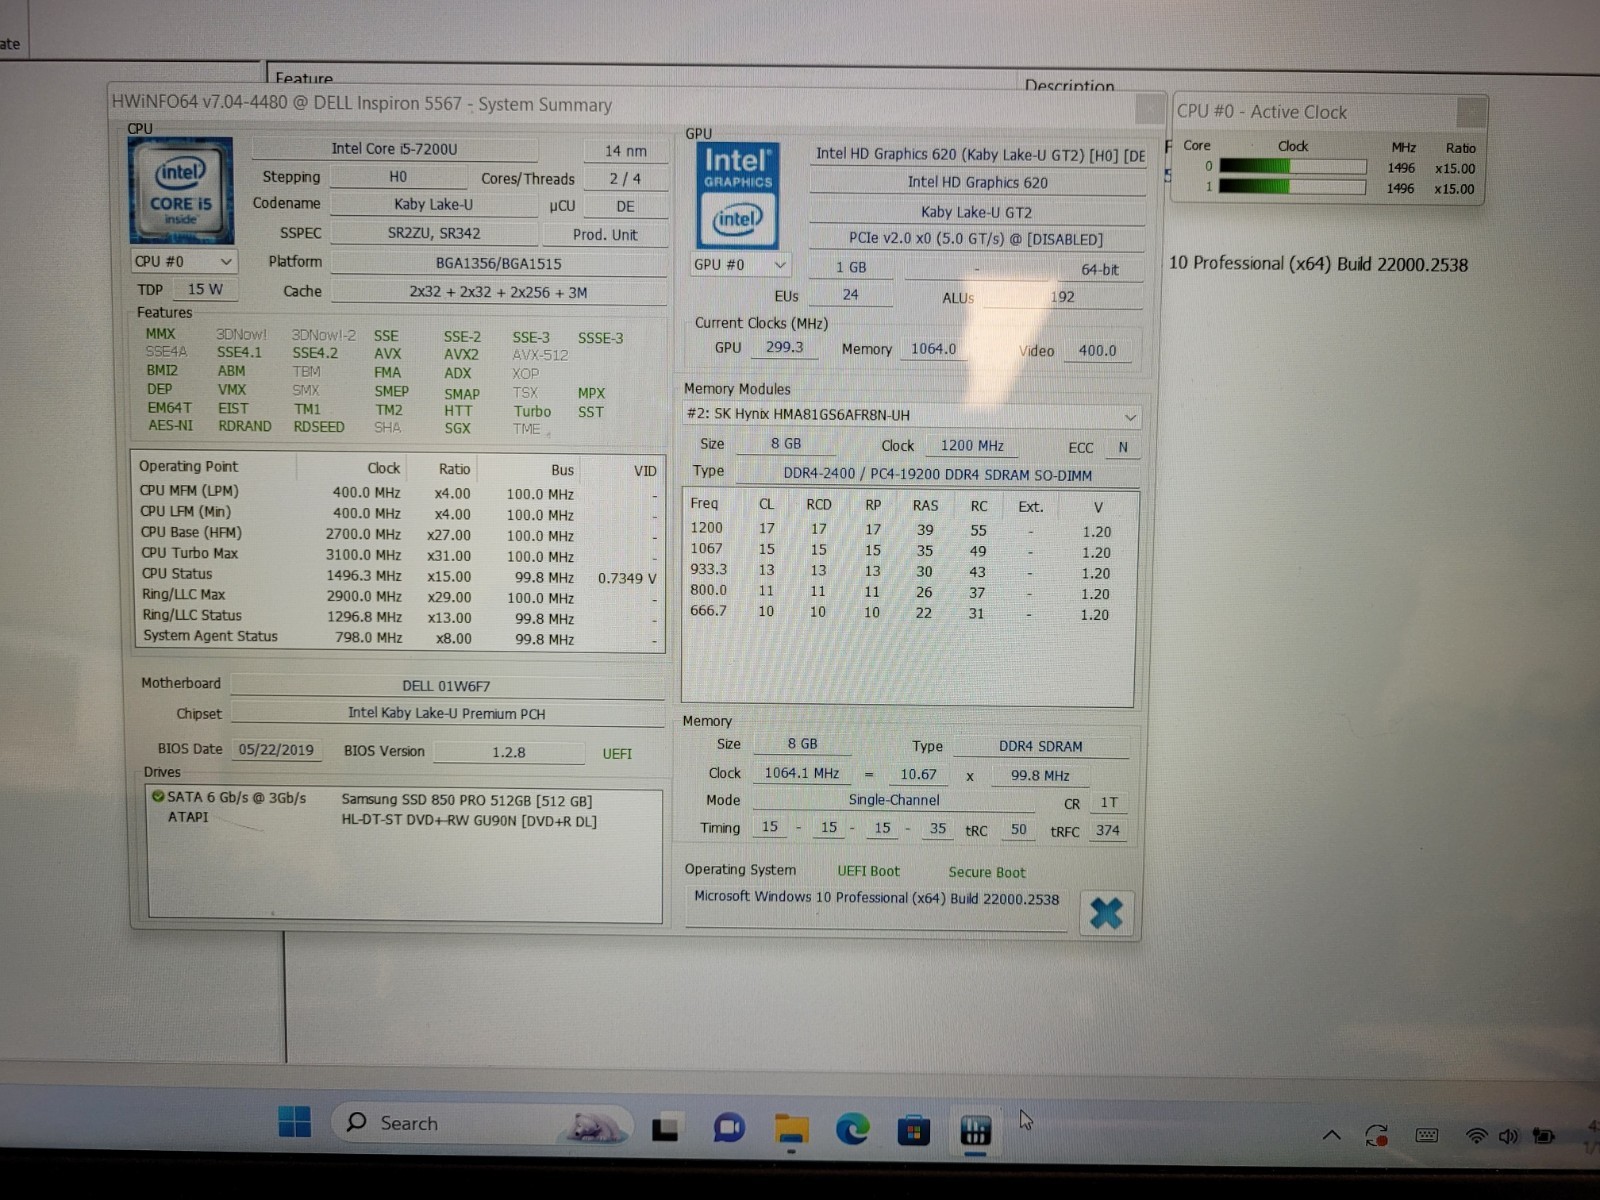1600x1200 pixels.
Task: Open the GPU #0 selector dropdown
Action: 740,265
